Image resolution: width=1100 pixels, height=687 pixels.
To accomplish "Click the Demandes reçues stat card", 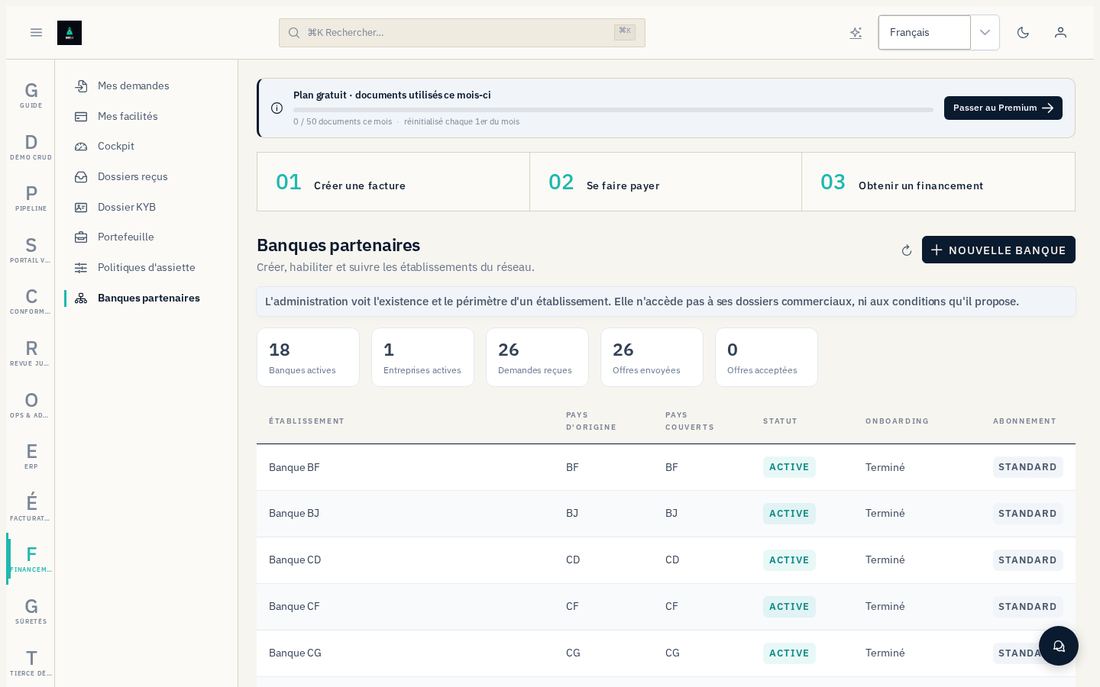I will click(537, 357).
